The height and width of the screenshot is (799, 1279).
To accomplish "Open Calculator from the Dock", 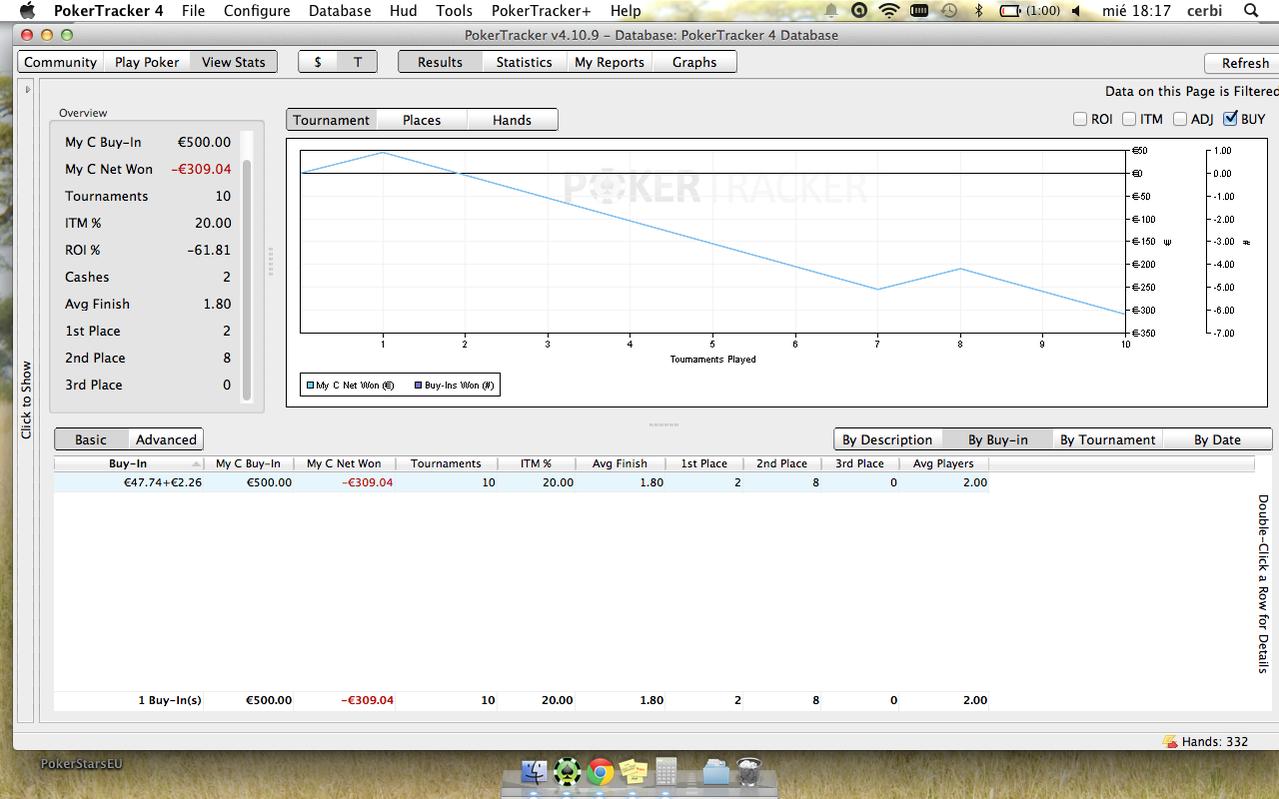I will point(666,772).
